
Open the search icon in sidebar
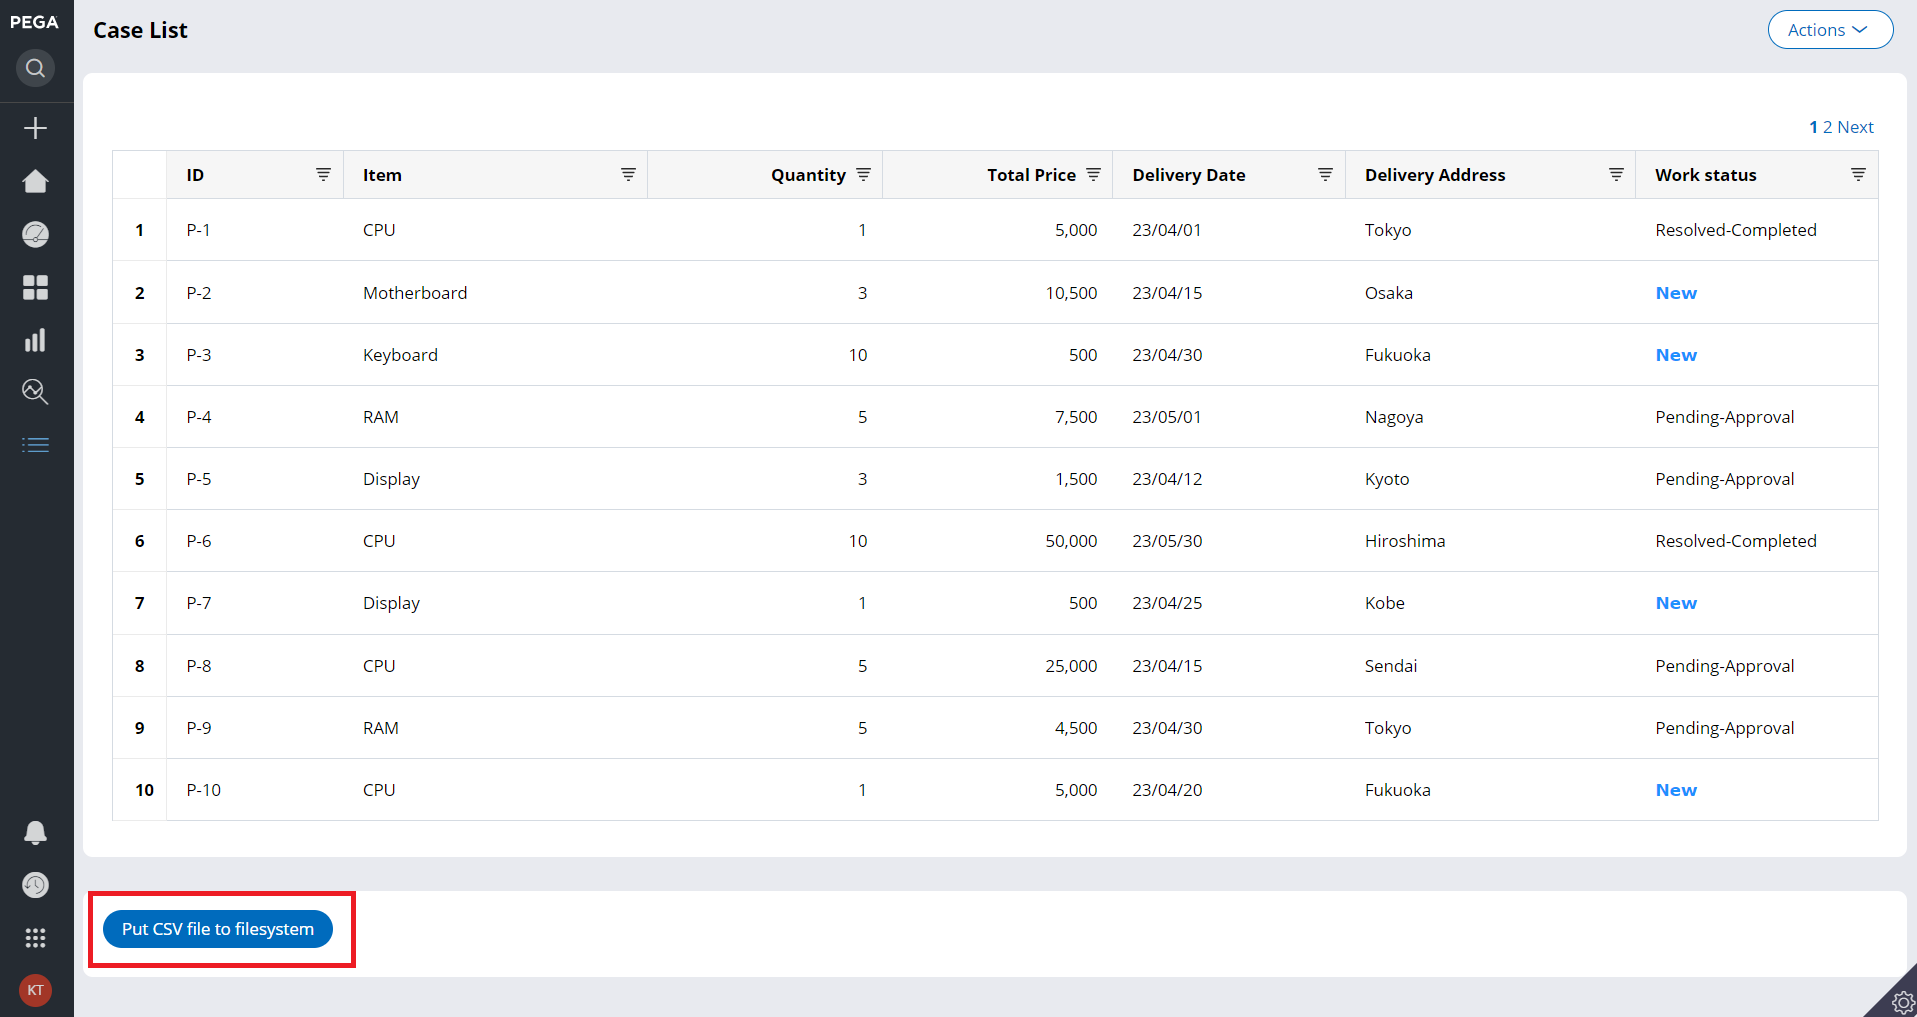[x=35, y=68]
